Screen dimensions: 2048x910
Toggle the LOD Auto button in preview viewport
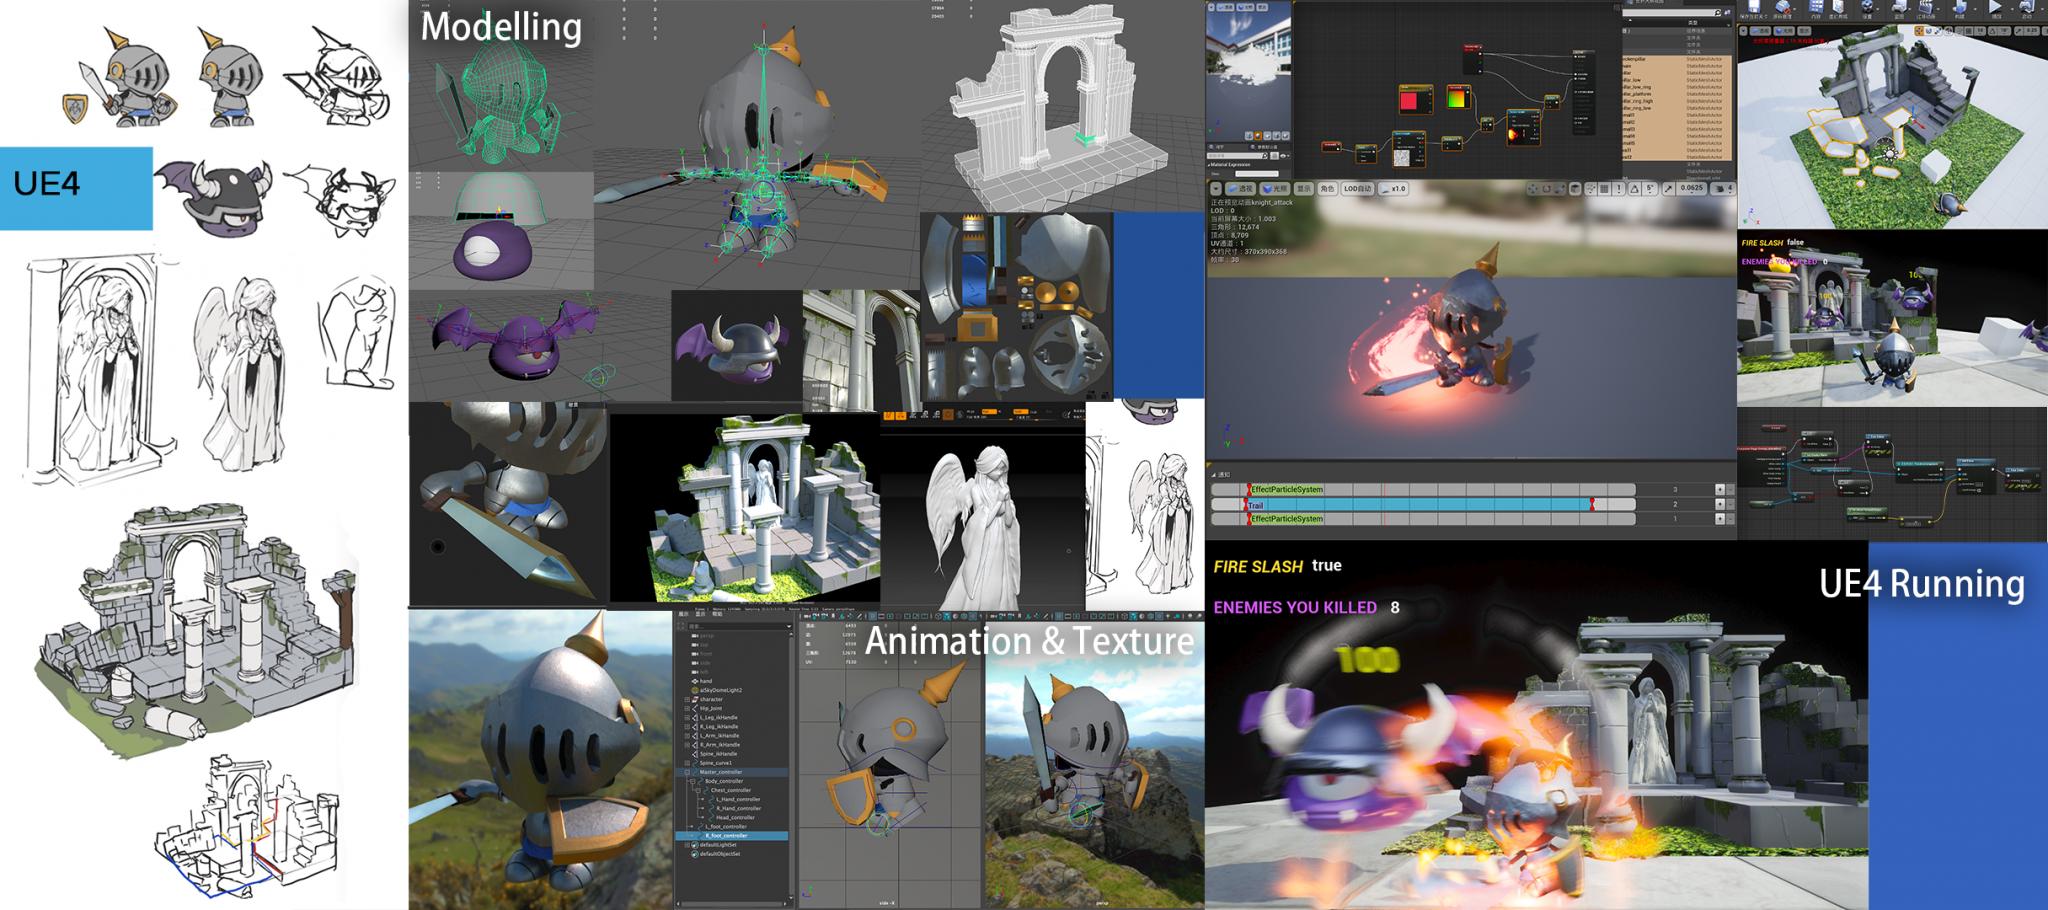click(1357, 188)
